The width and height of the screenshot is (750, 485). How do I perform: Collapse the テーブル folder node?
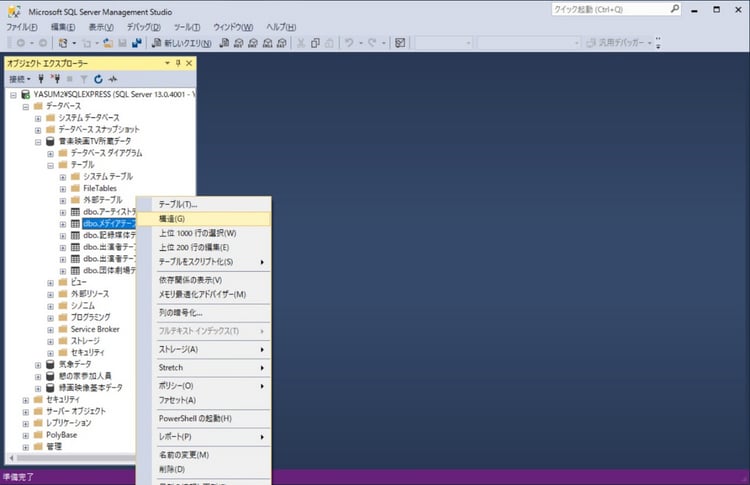tap(50, 165)
